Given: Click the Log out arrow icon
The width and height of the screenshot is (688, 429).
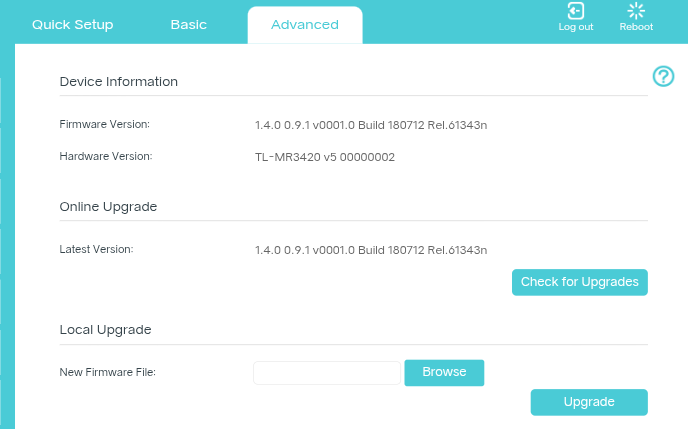Looking at the screenshot, I should click(x=575, y=11).
